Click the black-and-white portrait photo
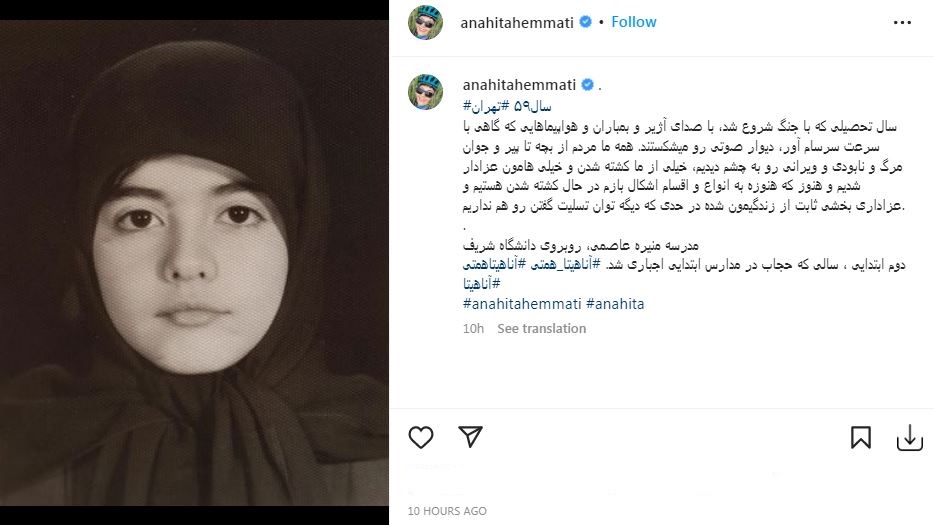 tap(194, 263)
